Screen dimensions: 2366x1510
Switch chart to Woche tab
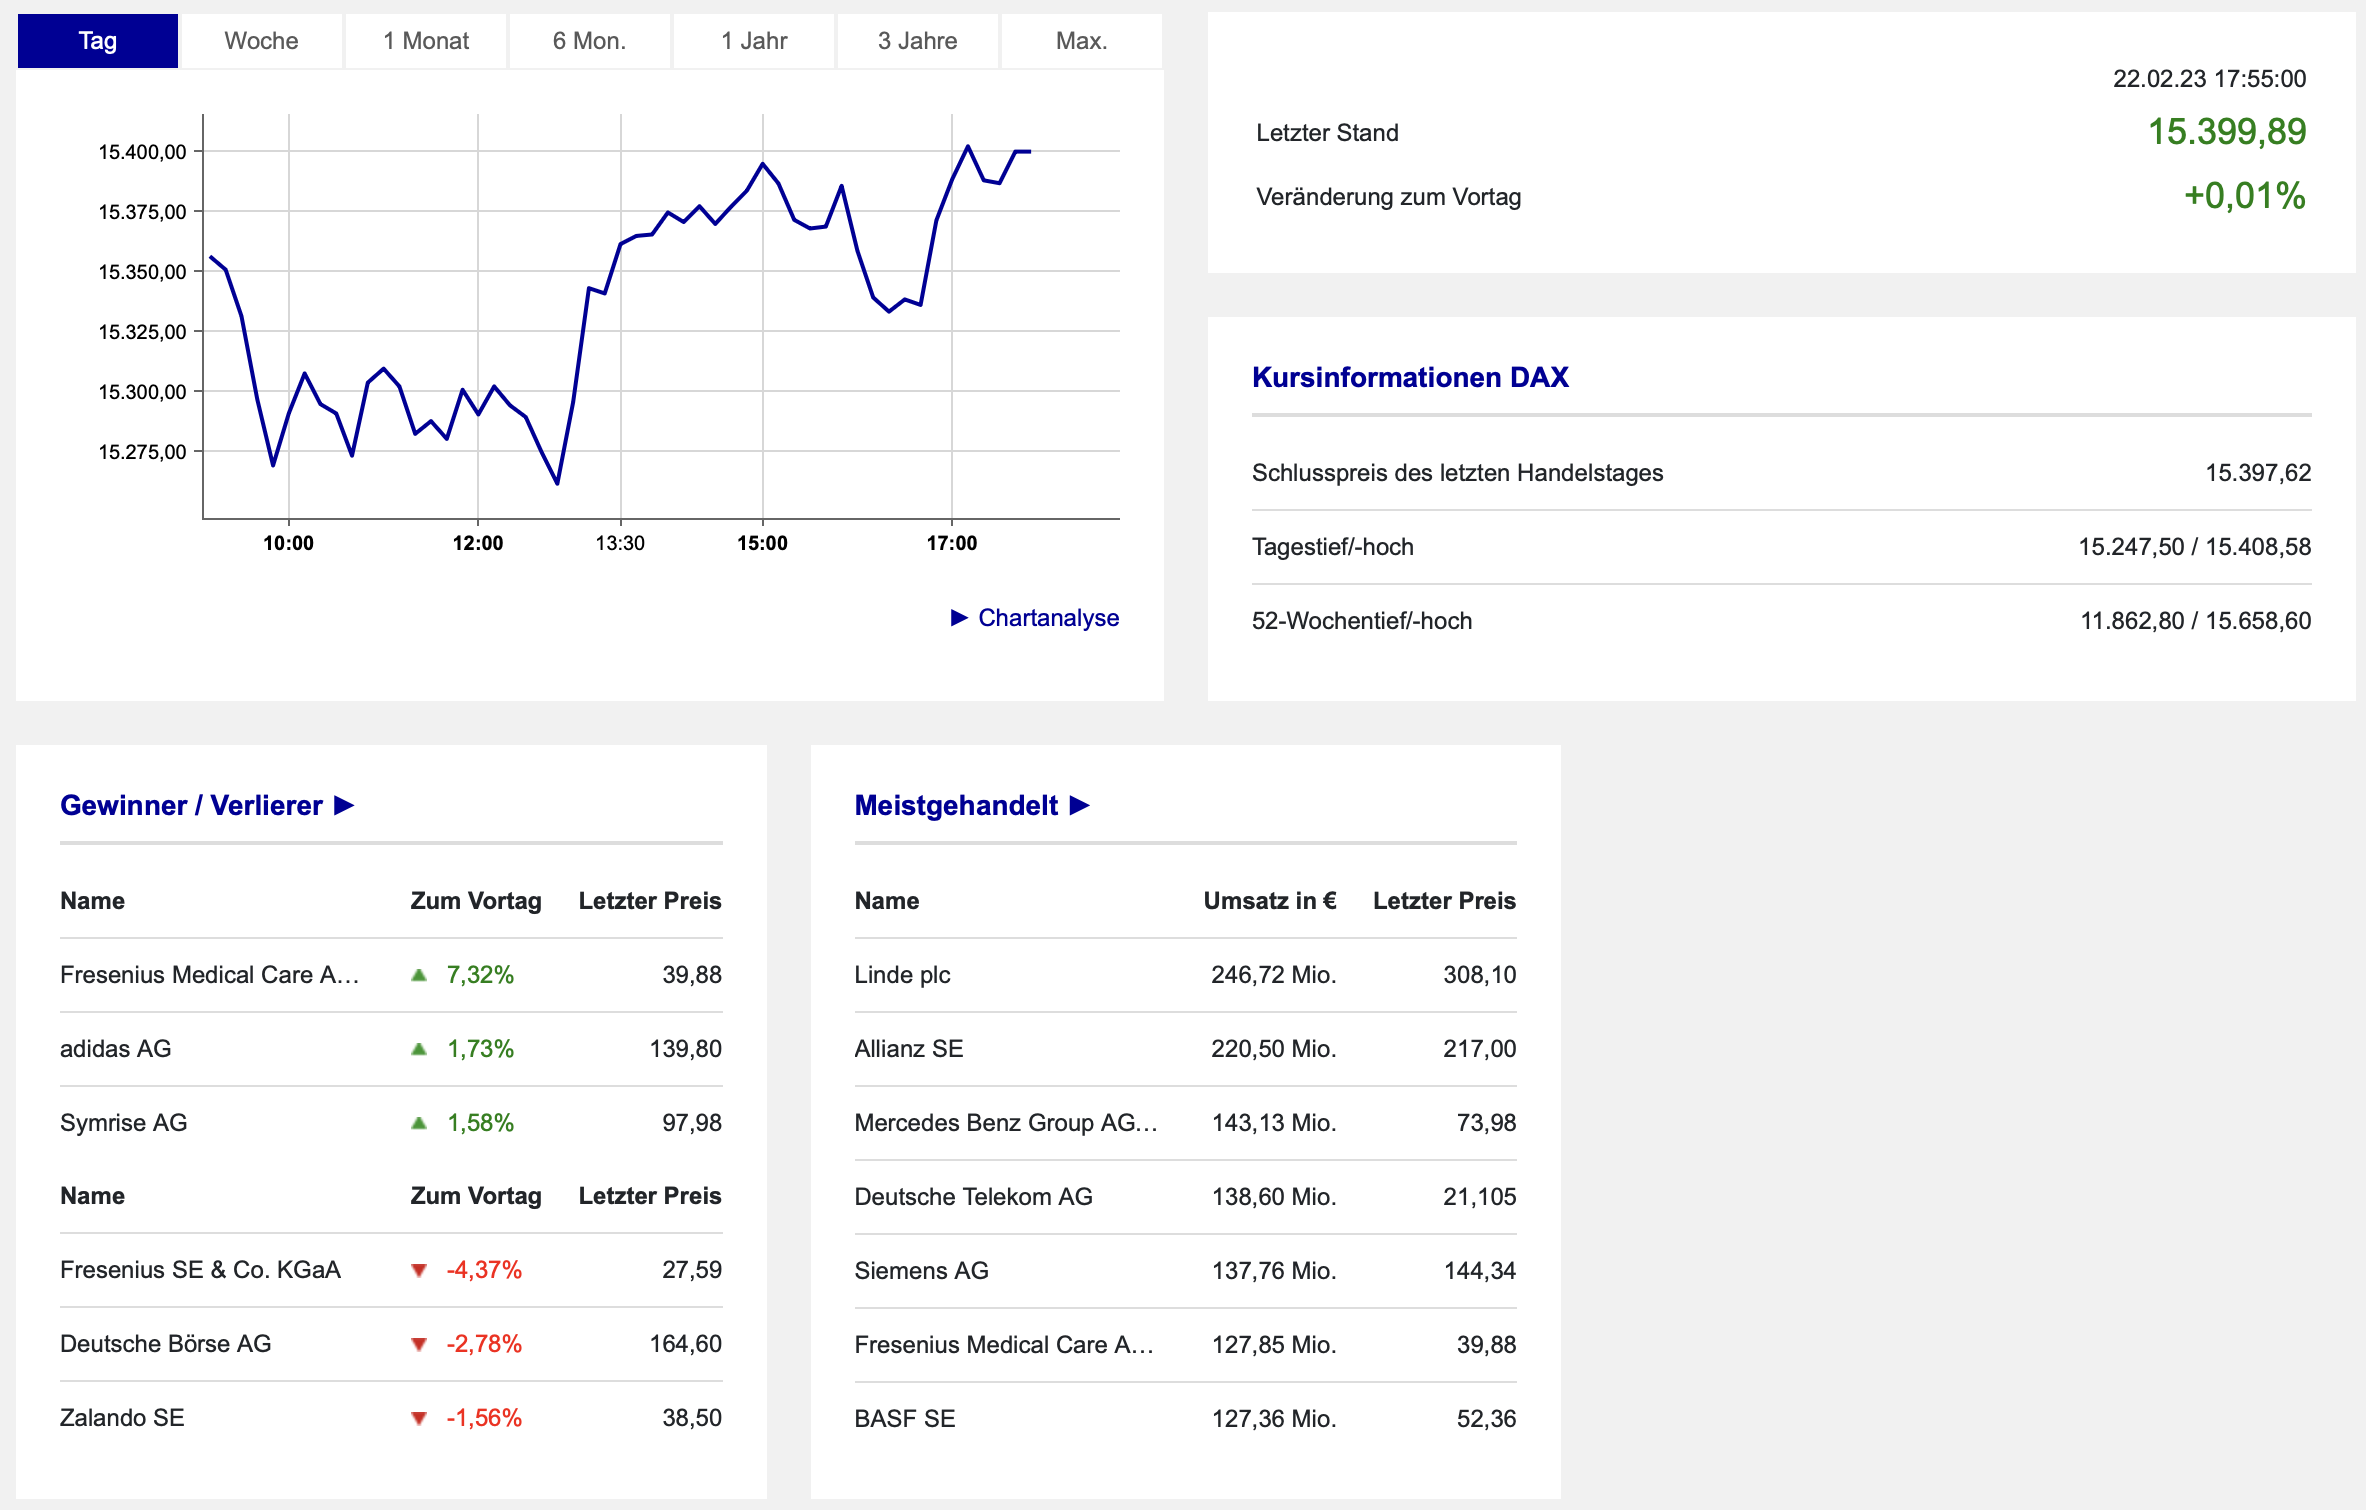point(261,41)
